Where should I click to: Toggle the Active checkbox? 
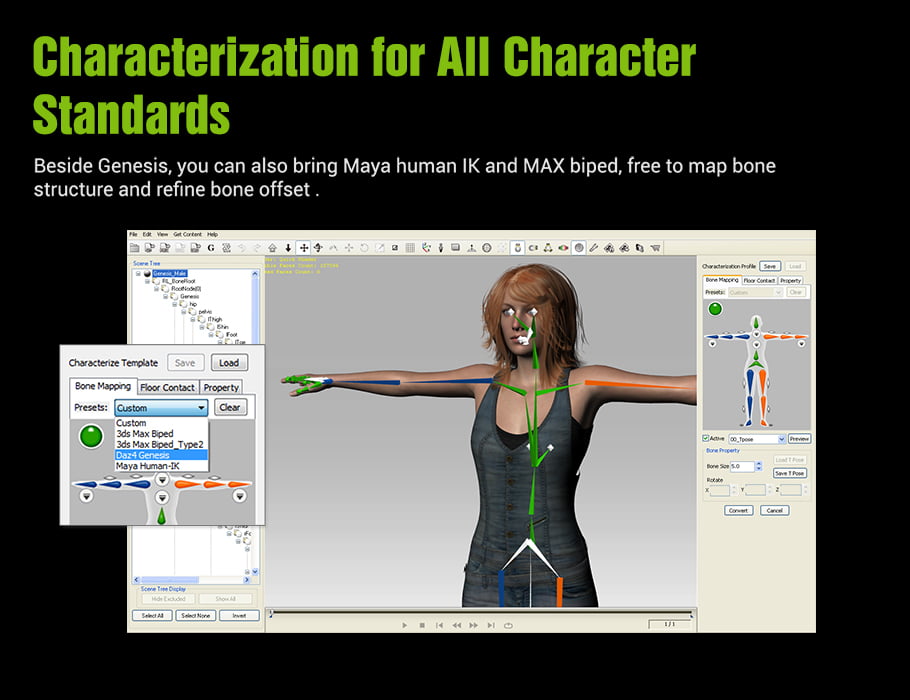[706, 438]
